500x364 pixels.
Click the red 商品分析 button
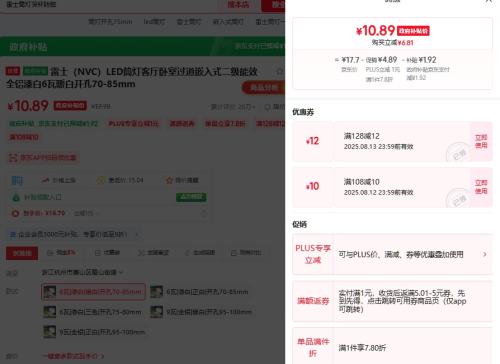click(x=263, y=88)
